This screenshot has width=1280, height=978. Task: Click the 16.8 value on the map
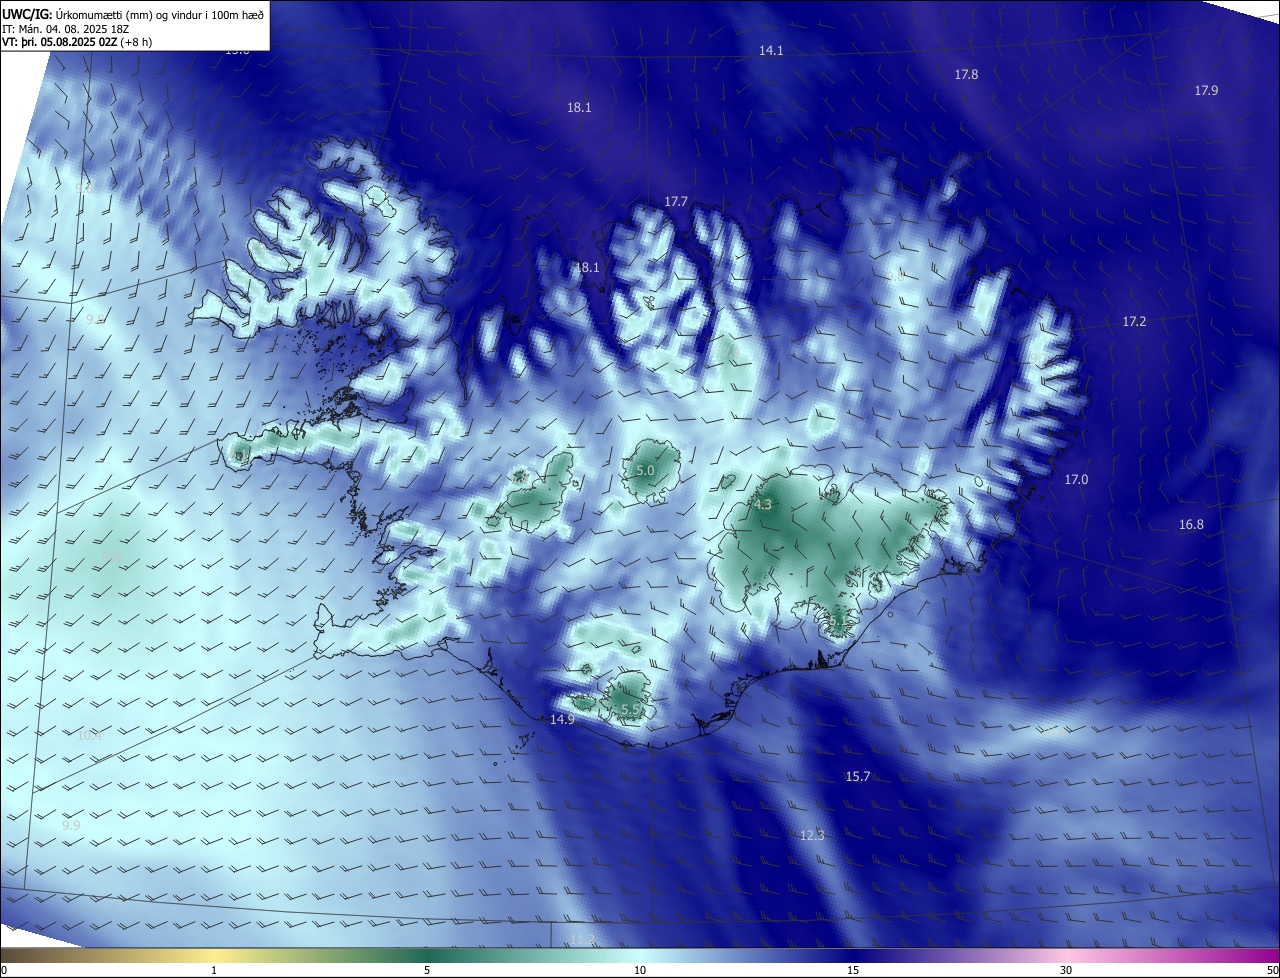tap(1191, 524)
